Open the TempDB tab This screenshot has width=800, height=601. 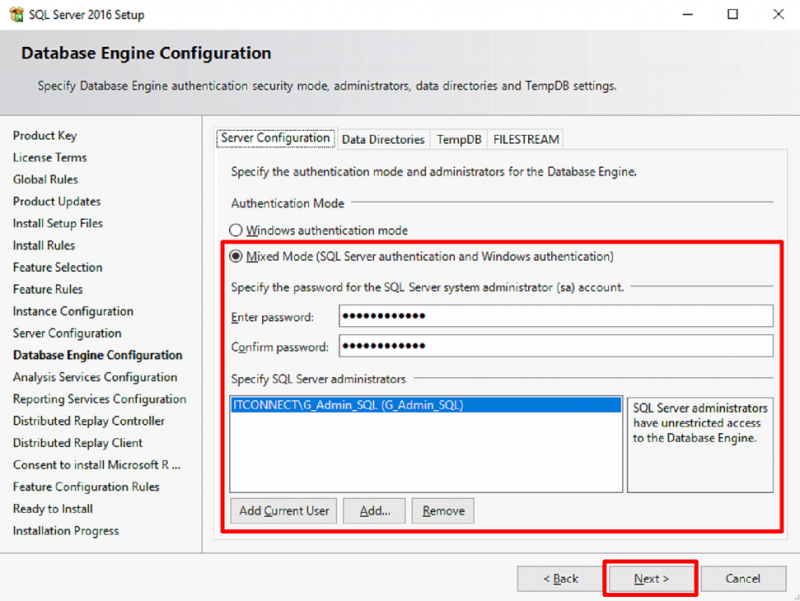click(x=458, y=139)
